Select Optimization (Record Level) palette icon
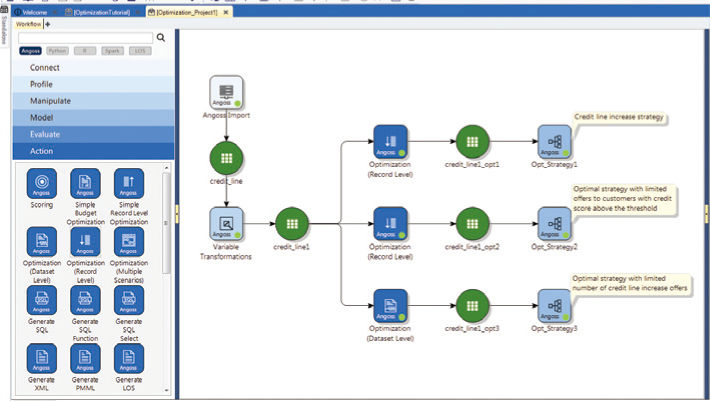The width and height of the screenshot is (710, 401). (85, 242)
